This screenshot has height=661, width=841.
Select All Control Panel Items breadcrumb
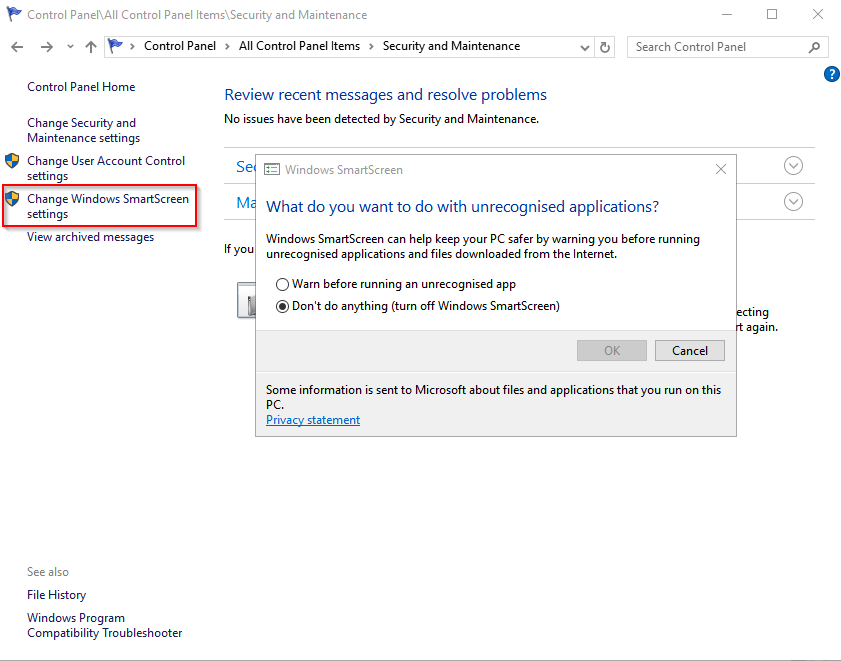coord(299,46)
